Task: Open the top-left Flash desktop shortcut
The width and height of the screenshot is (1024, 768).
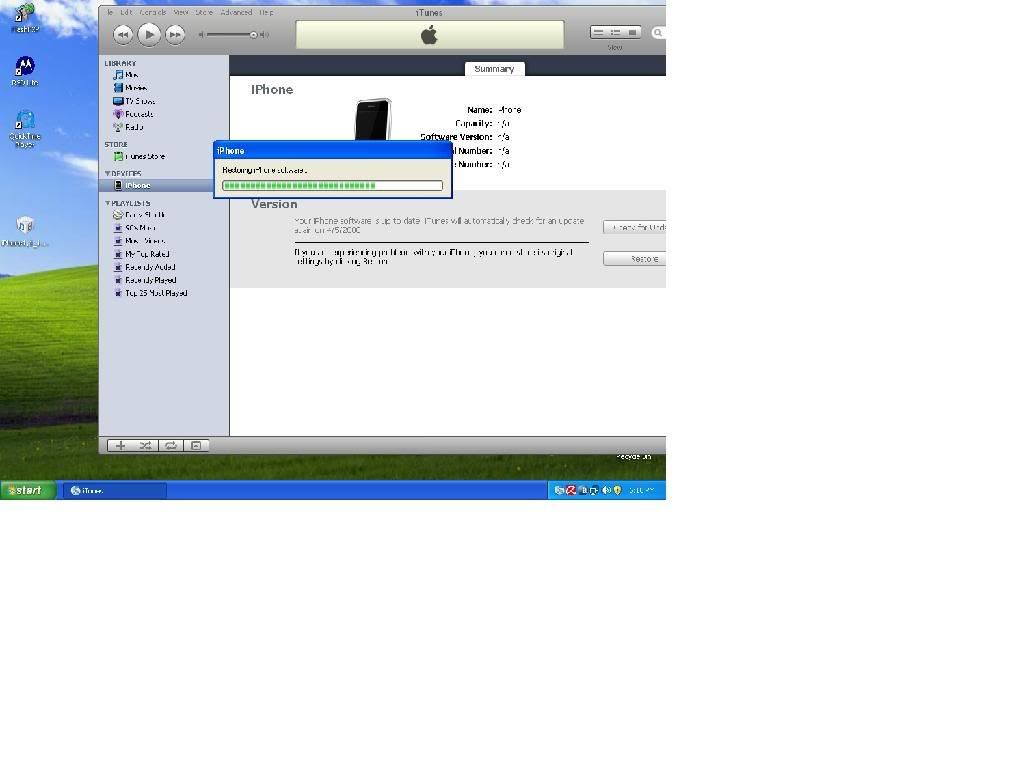Action: click(x=25, y=18)
